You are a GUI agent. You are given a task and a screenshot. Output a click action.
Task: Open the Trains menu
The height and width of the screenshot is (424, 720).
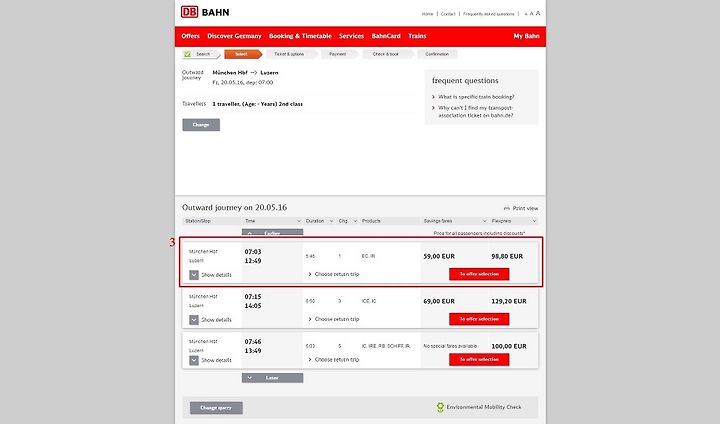417,36
